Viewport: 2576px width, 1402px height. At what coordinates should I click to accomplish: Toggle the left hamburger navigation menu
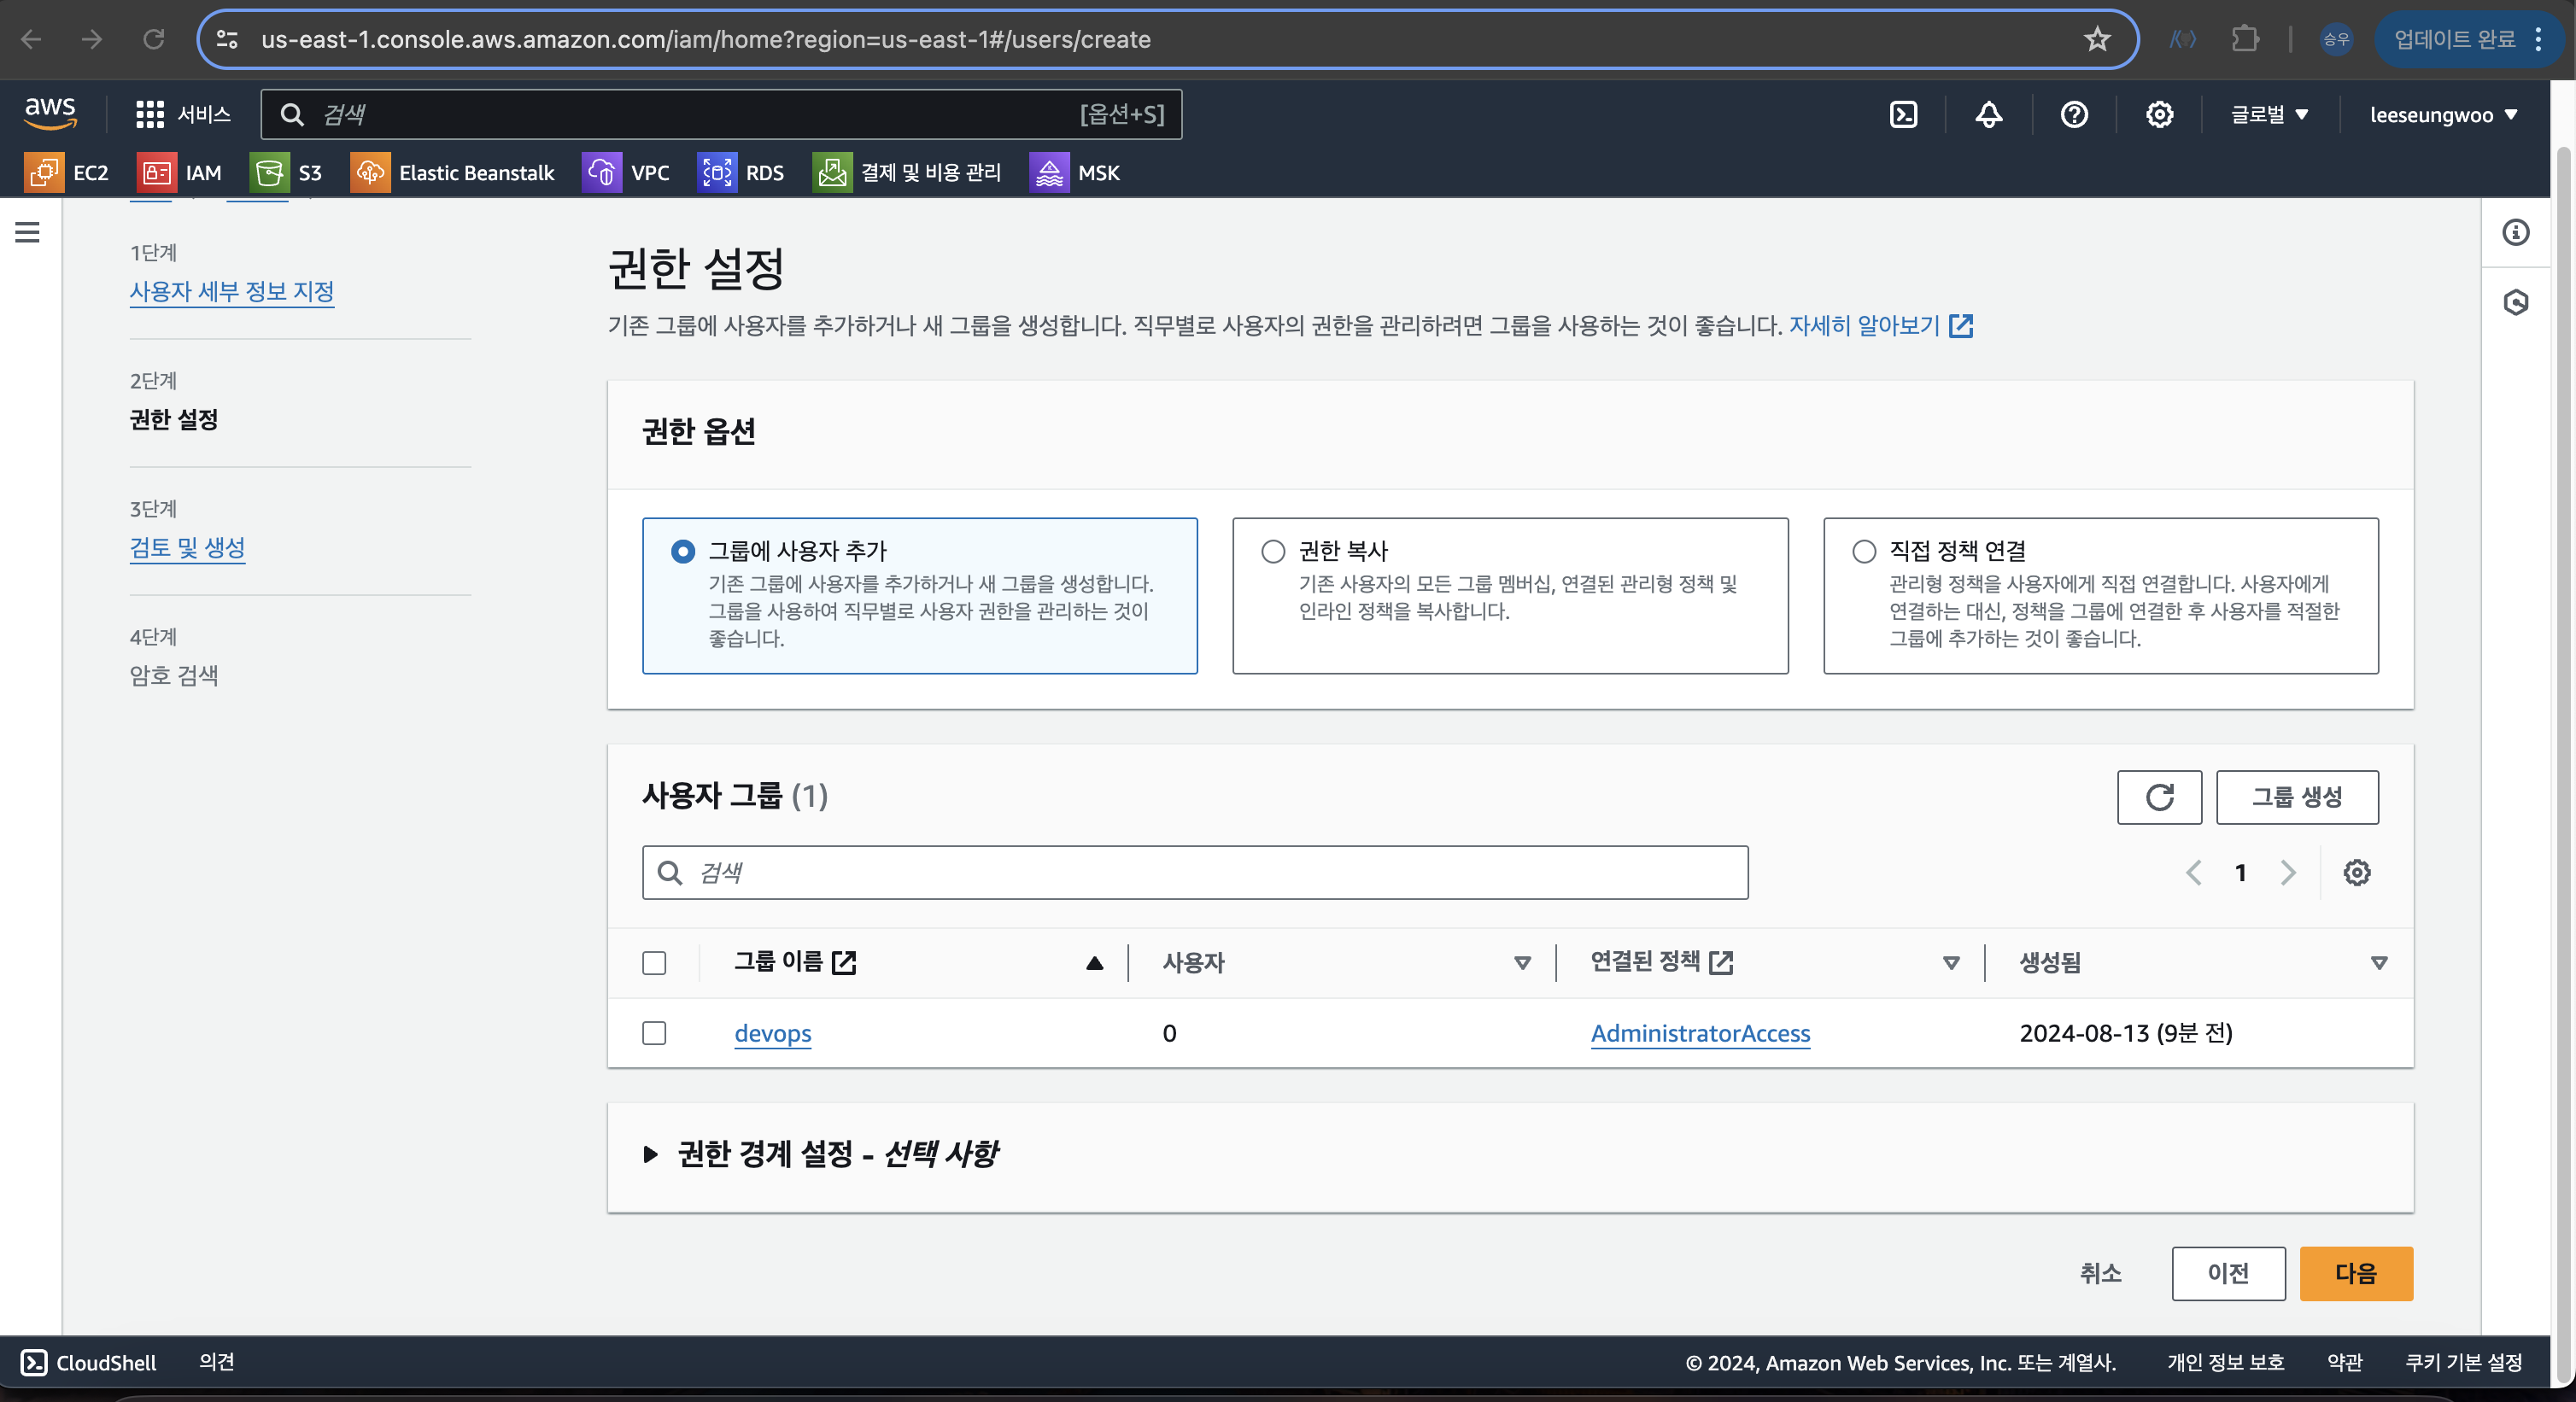pyautogui.click(x=28, y=233)
